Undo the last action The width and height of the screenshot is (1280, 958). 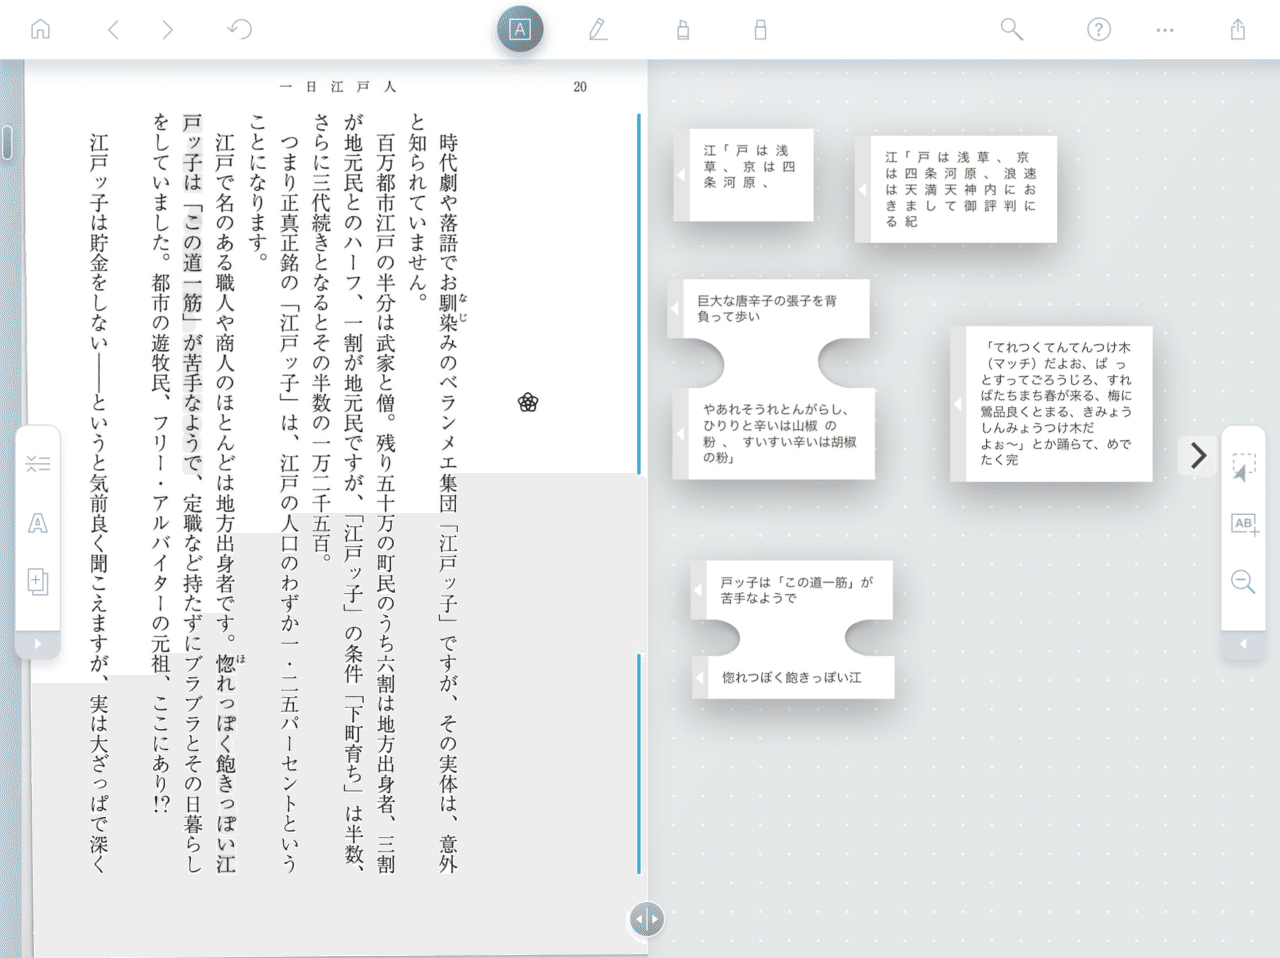click(x=238, y=30)
